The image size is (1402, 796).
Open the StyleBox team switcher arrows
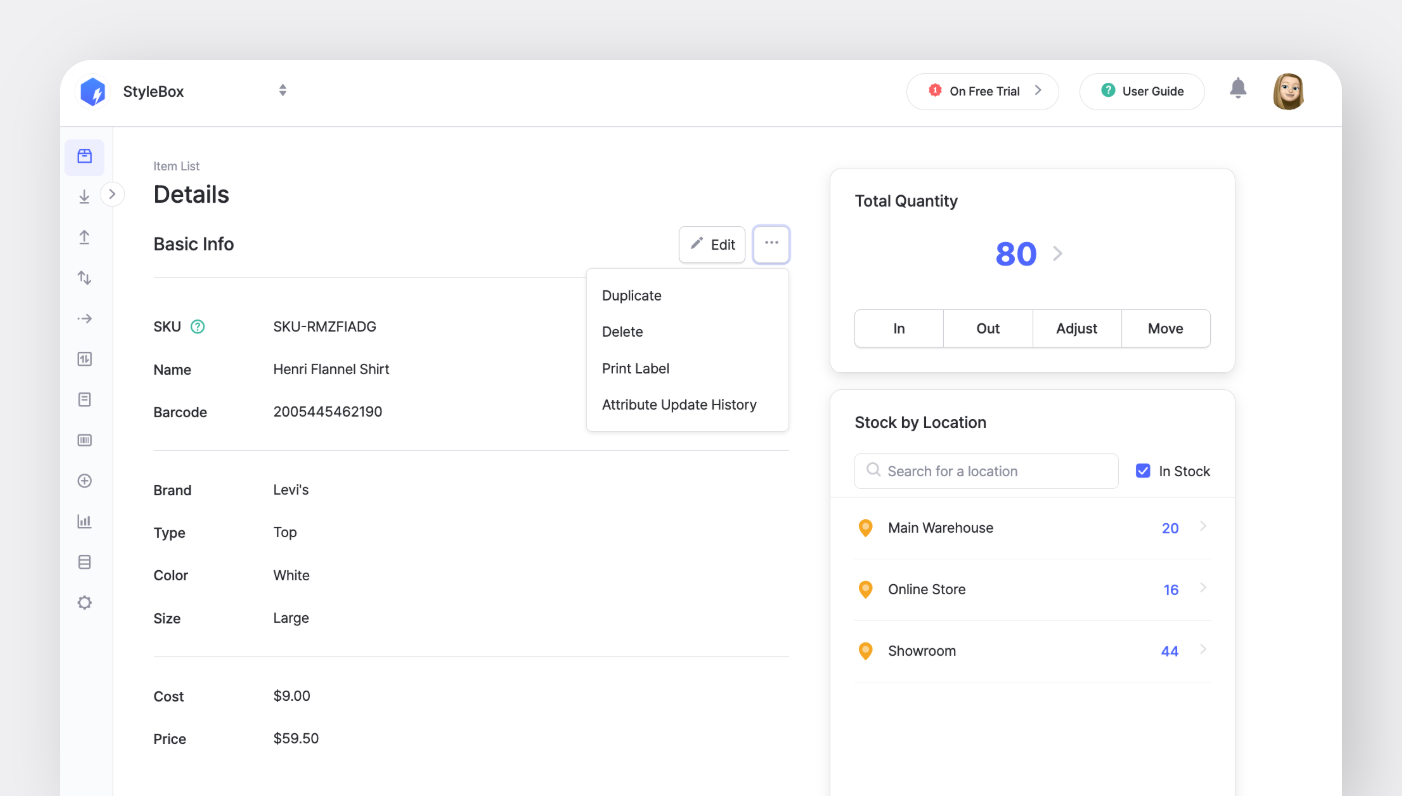(283, 91)
